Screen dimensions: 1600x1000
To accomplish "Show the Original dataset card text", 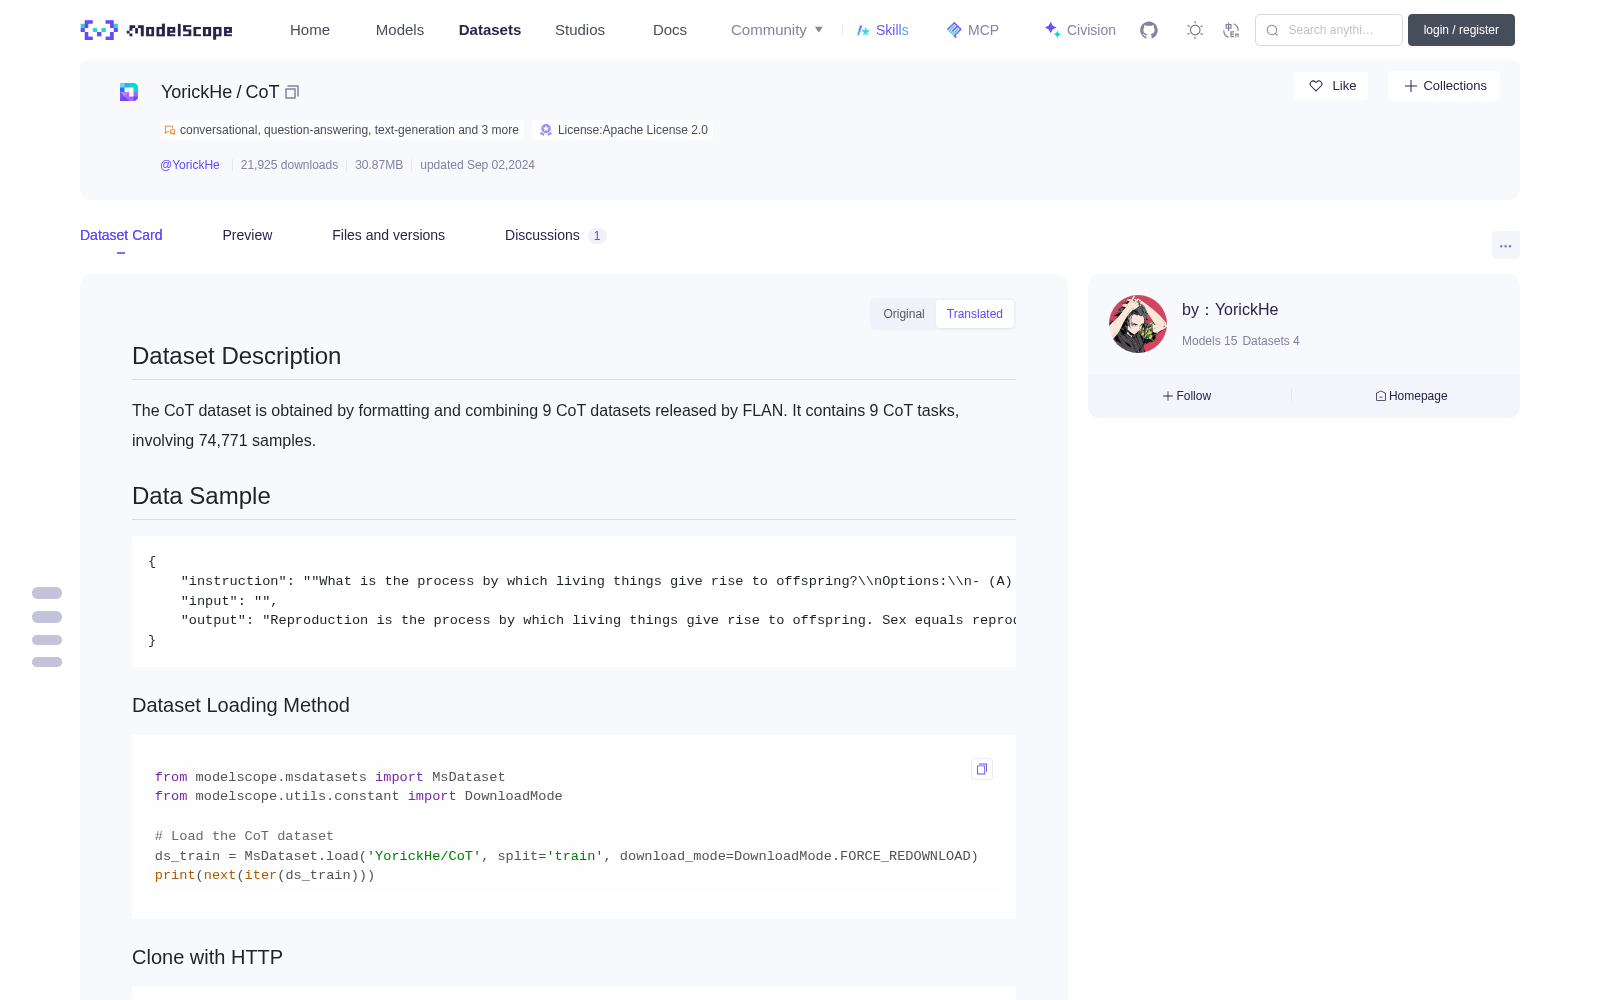I will coord(904,314).
